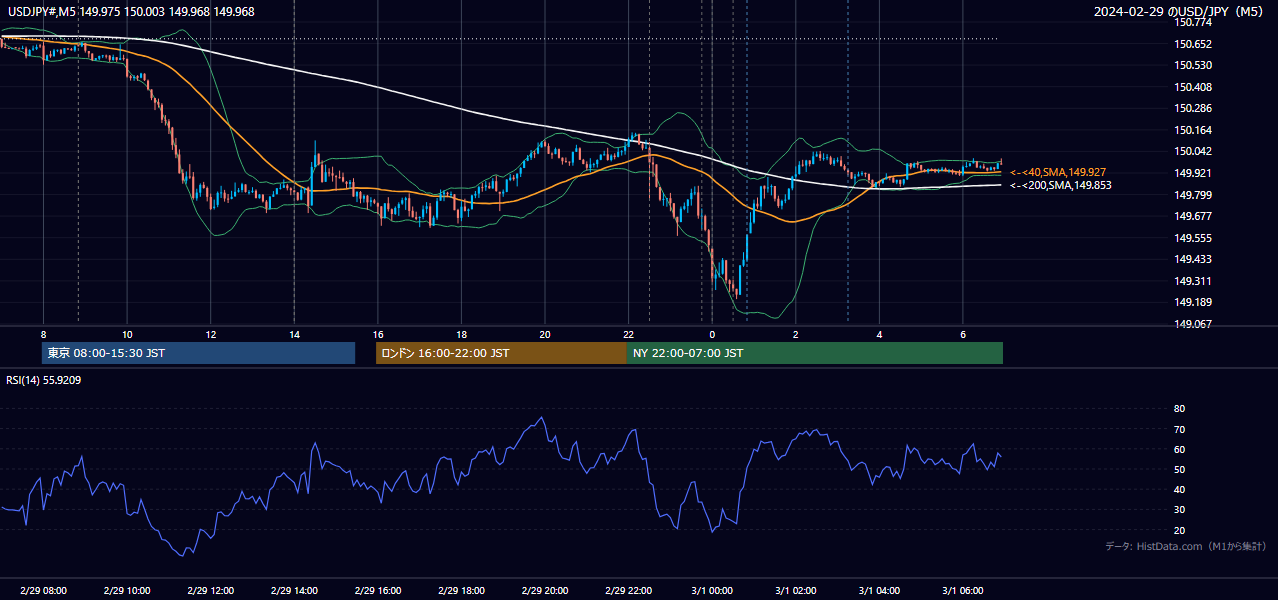Click the bottom time label 2/29 18:00

tap(461, 590)
